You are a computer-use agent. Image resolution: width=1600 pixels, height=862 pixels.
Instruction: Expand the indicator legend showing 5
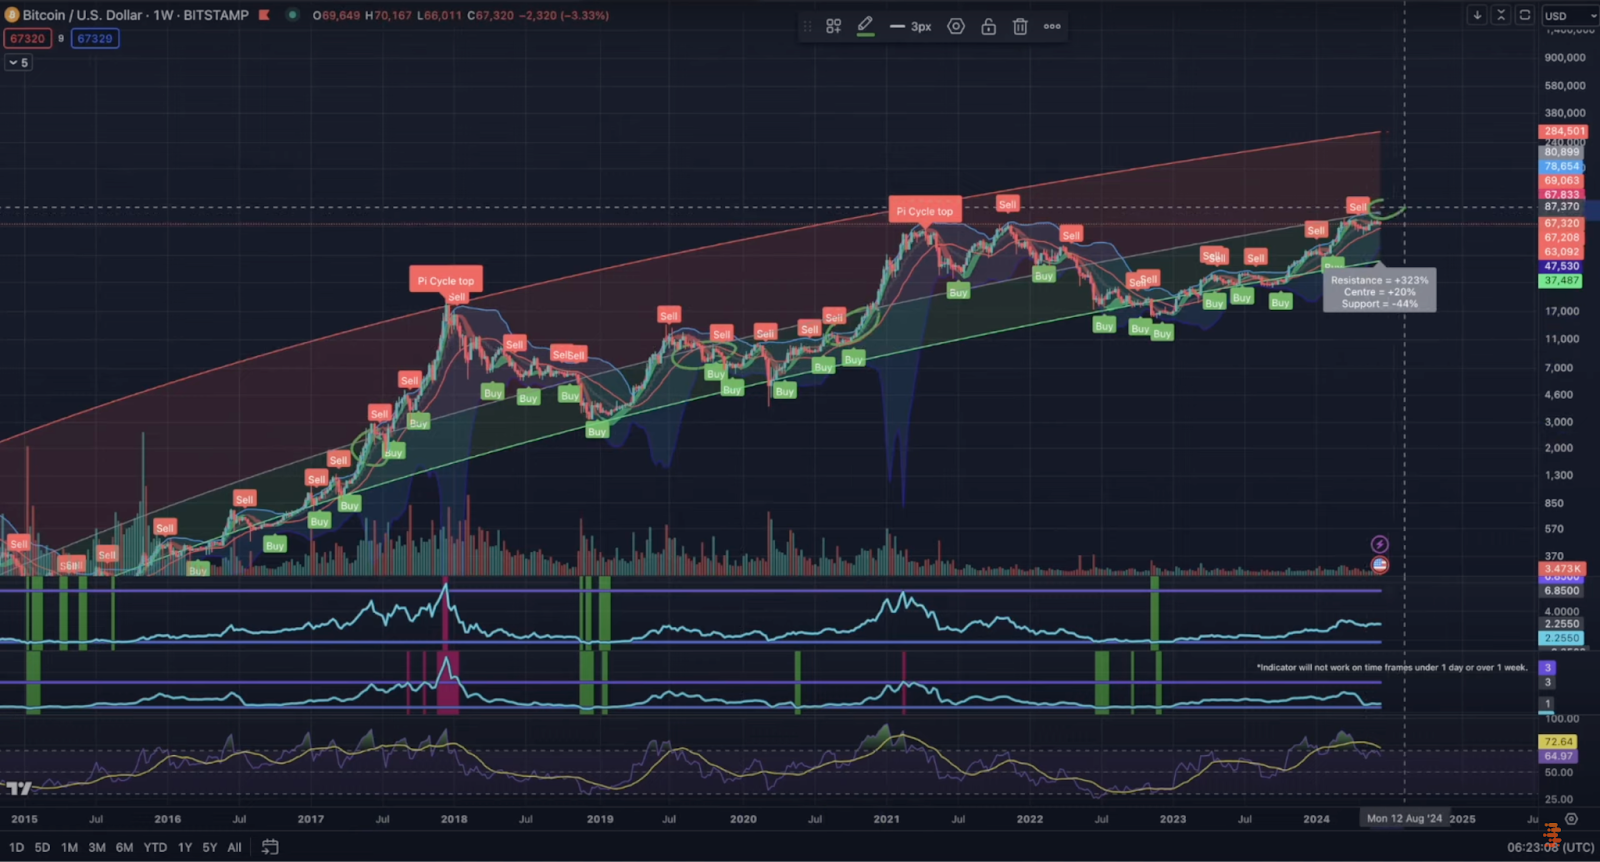[19, 62]
